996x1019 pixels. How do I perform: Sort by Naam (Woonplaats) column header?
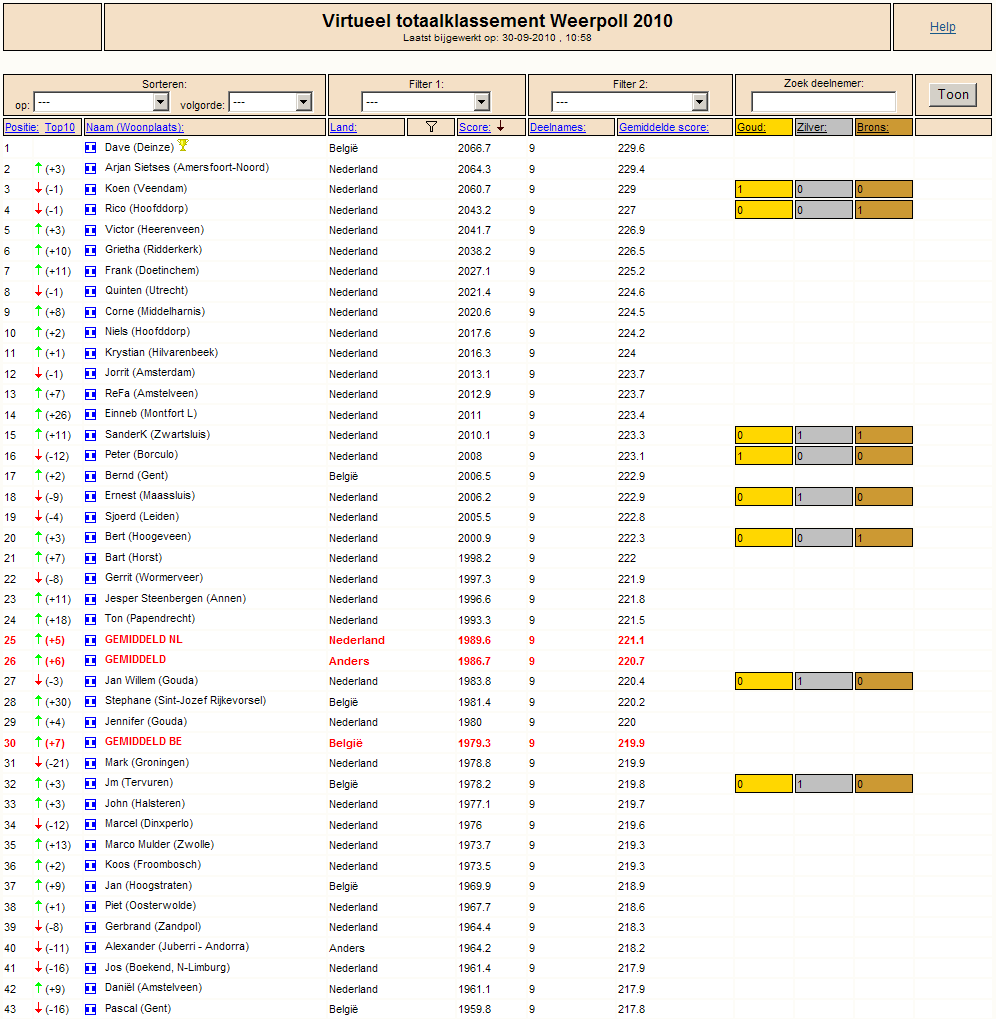point(135,127)
